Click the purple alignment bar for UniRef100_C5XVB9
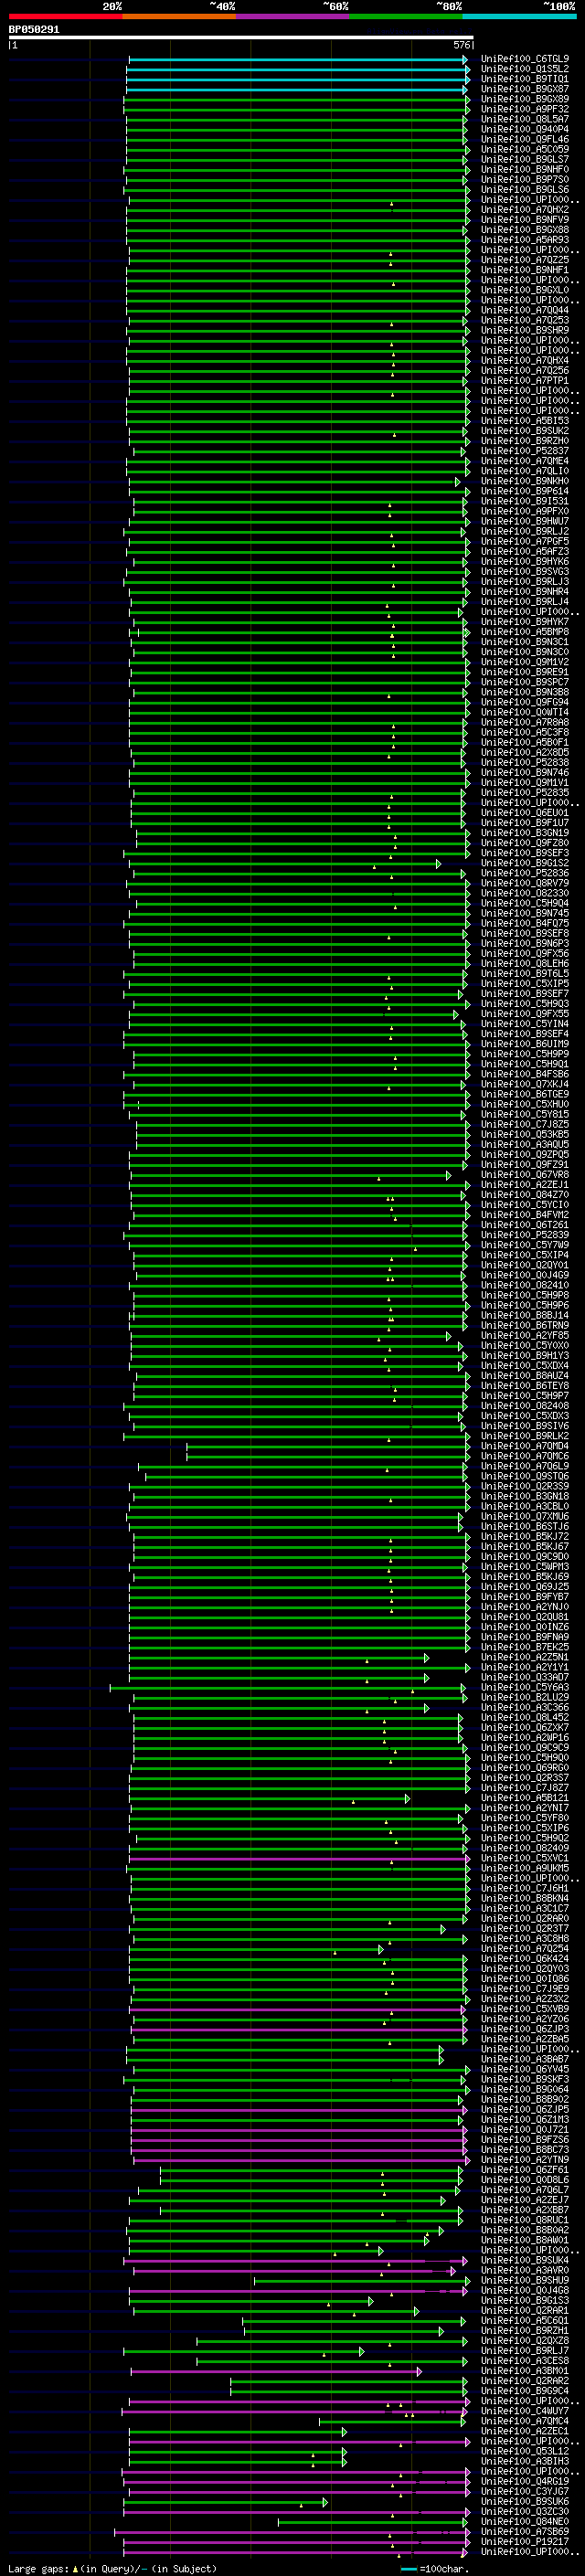585x2576 pixels. pos(297,2010)
